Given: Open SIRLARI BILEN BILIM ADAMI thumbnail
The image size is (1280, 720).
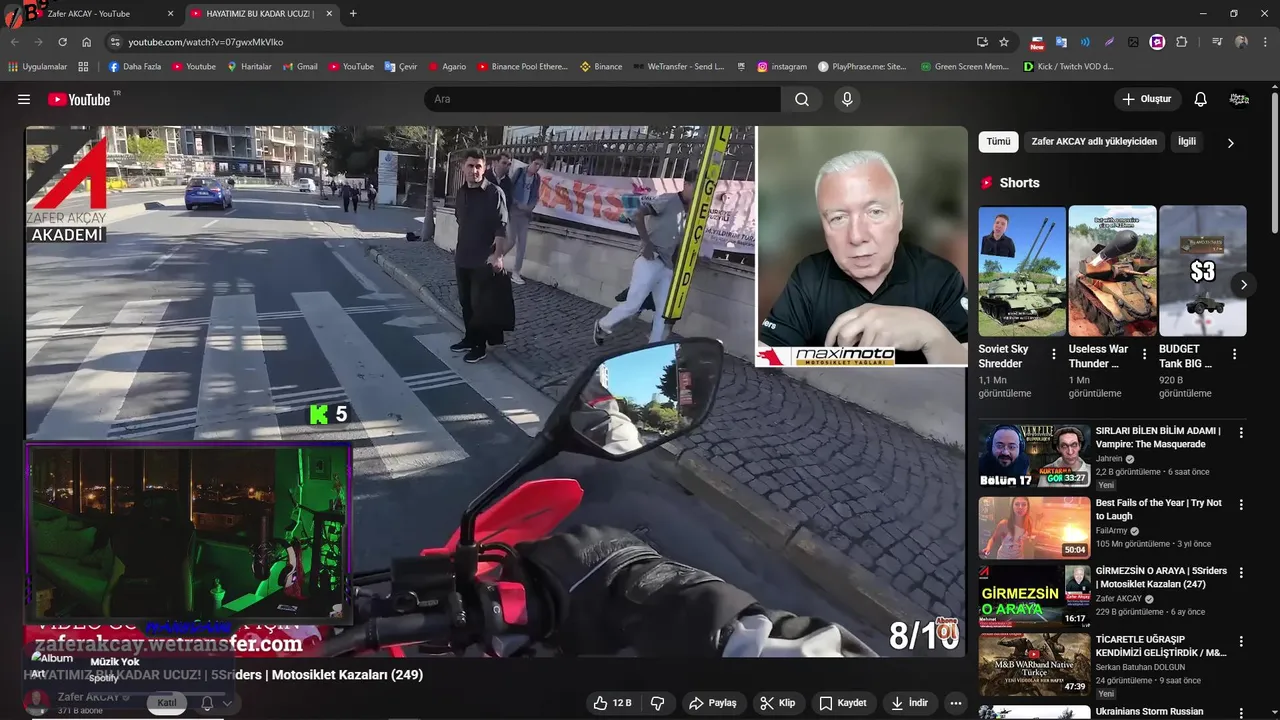Looking at the screenshot, I should pyautogui.click(x=1034, y=455).
